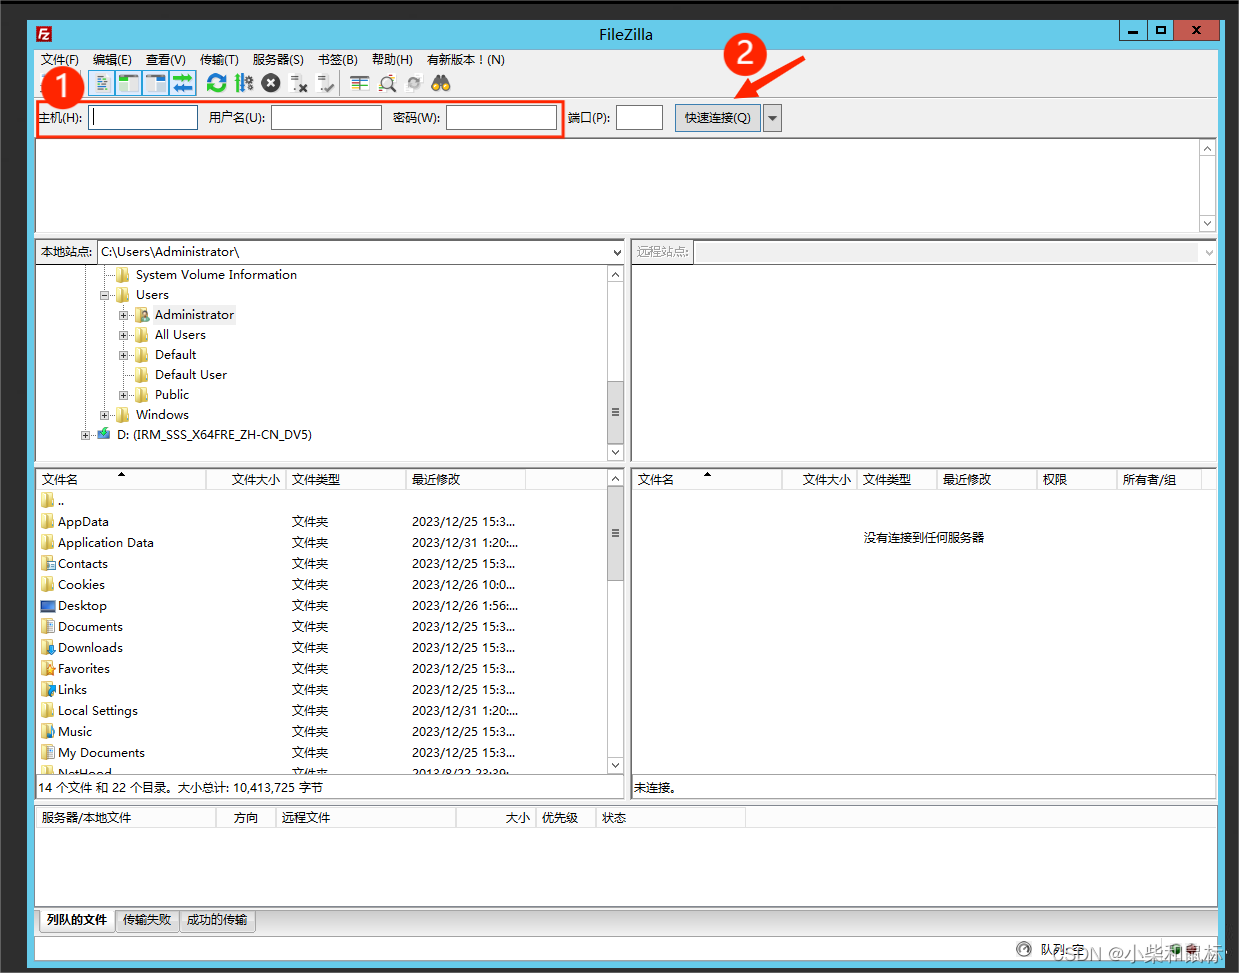Open the 服务器(S) menu

(278, 60)
